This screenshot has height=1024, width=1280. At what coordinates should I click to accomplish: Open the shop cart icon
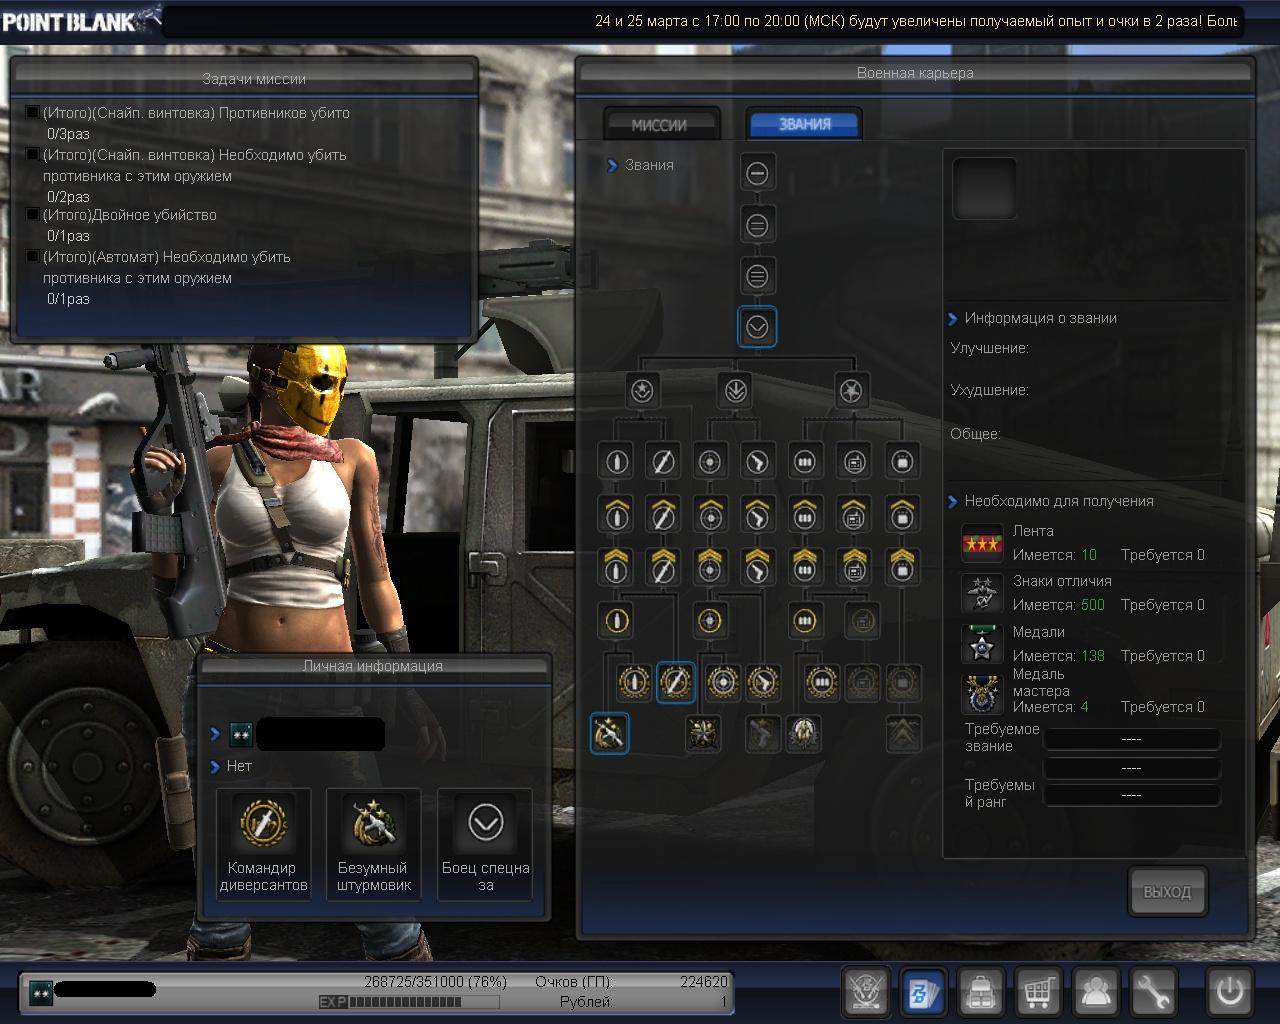(1039, 992)
